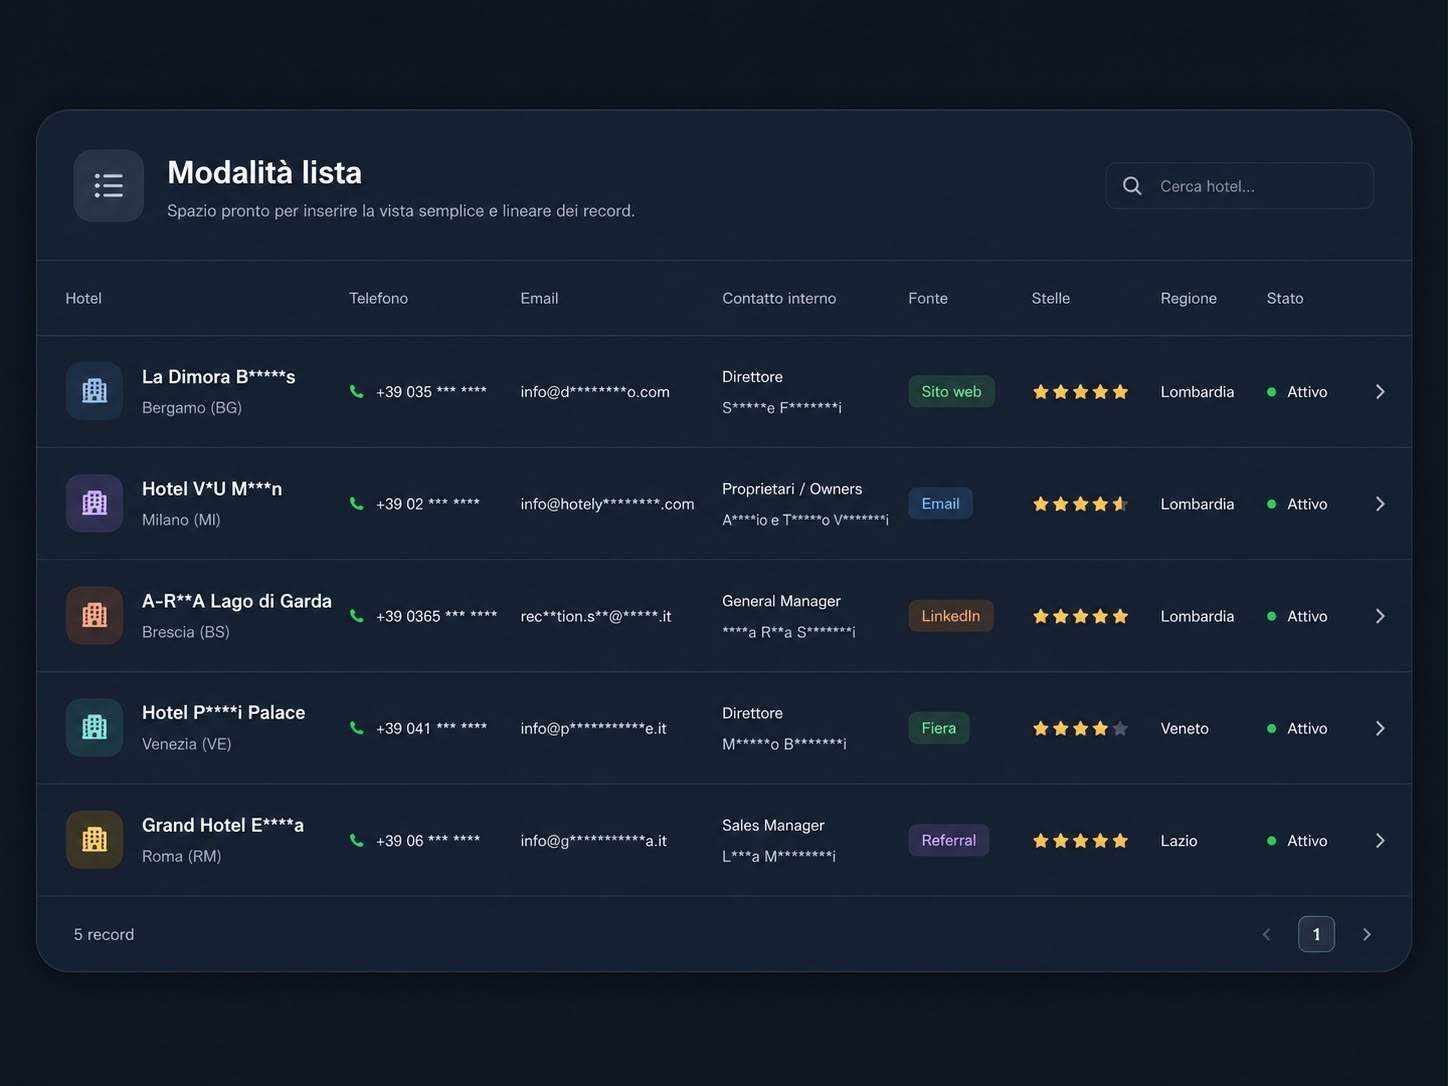Go to previous page arrow
The image size is (1448, 1086).
pos(1267,934)
